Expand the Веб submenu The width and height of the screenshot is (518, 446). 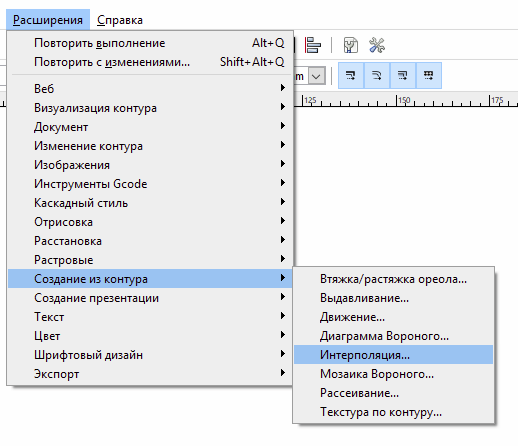pos(150,89)
